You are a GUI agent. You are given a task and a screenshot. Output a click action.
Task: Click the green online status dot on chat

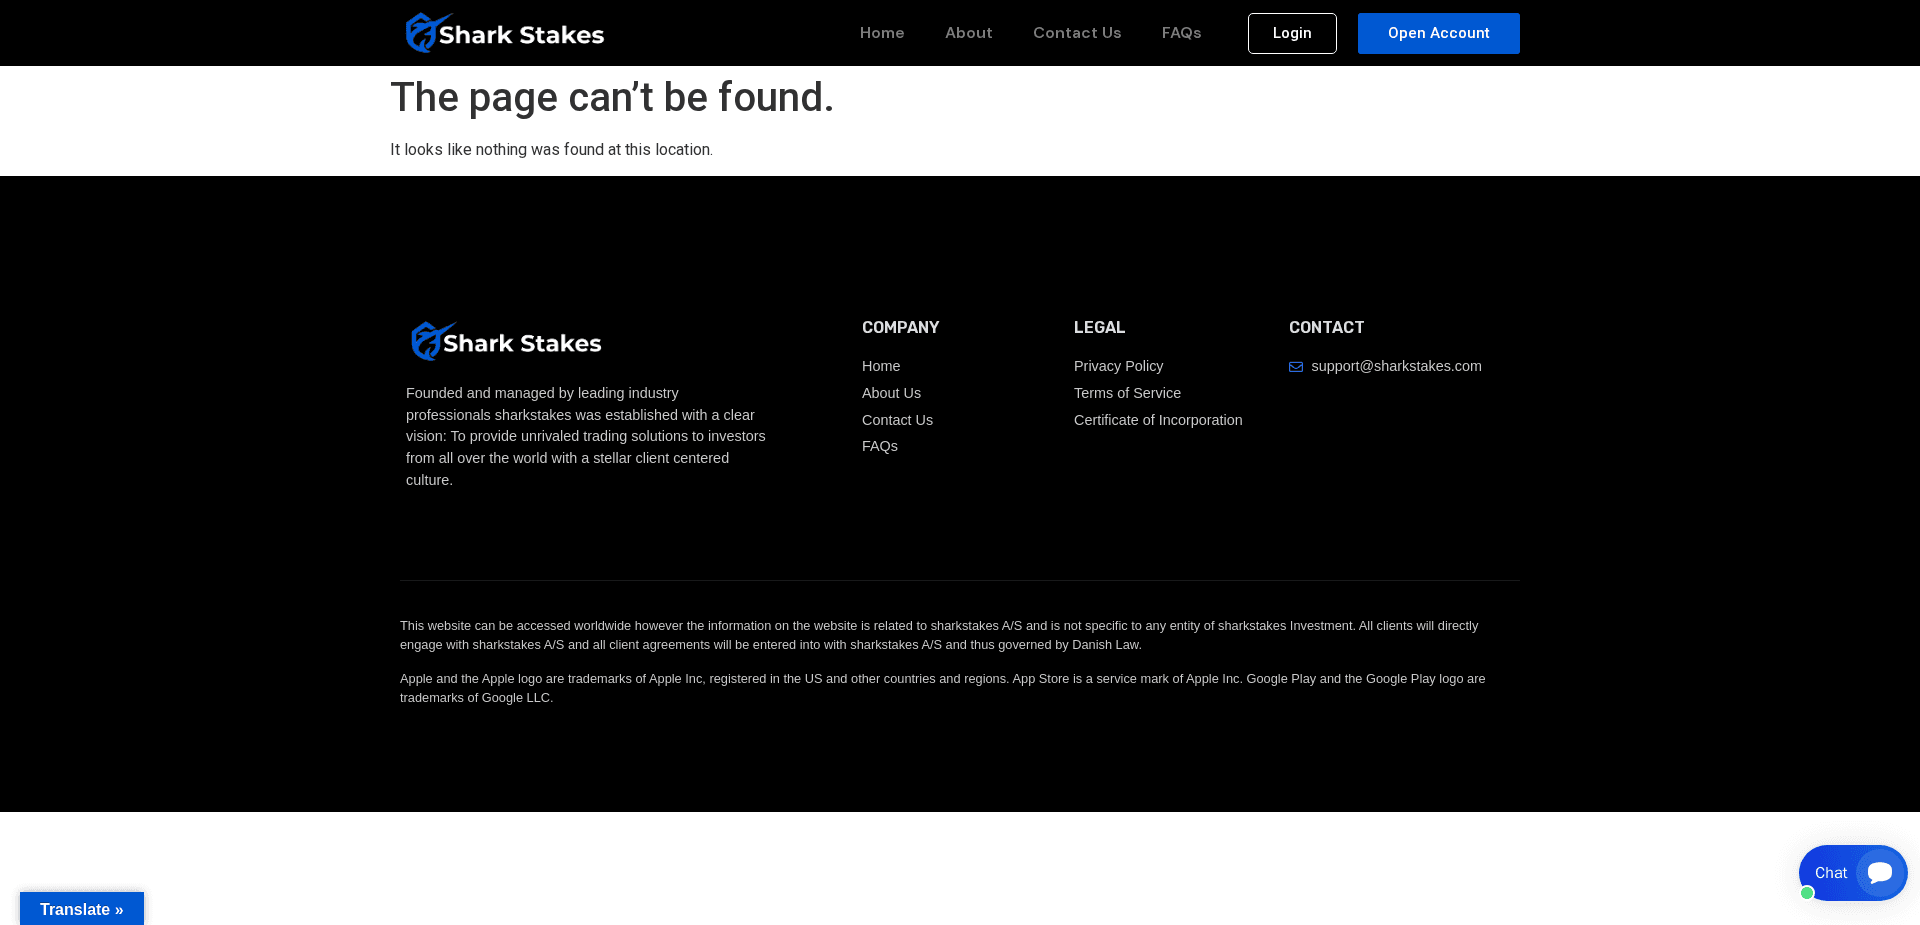1807,893
